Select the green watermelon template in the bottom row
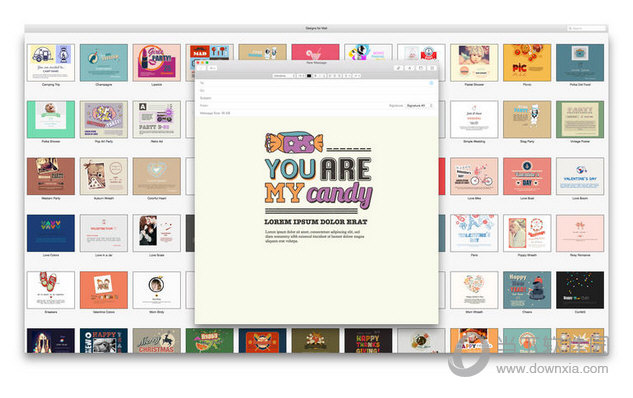The width and height of the screenshot is (633, 398). coord(210,341)
